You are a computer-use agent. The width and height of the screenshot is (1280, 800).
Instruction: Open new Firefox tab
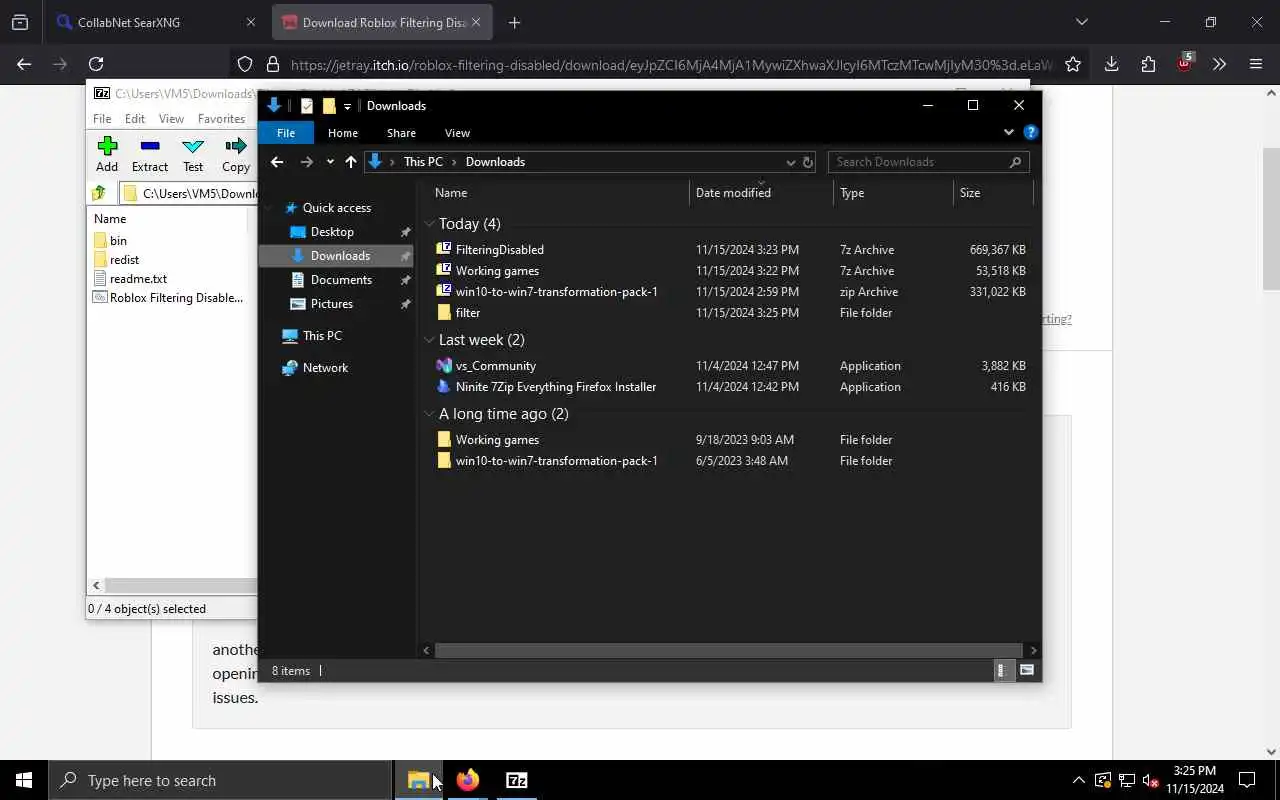point(514,22)
